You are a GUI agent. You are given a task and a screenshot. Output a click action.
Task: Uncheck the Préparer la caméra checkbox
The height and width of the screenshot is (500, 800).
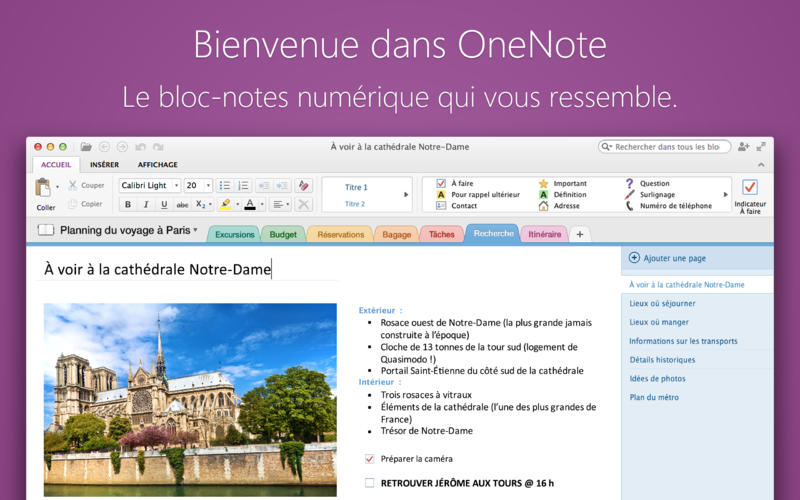tap(369, 459)
